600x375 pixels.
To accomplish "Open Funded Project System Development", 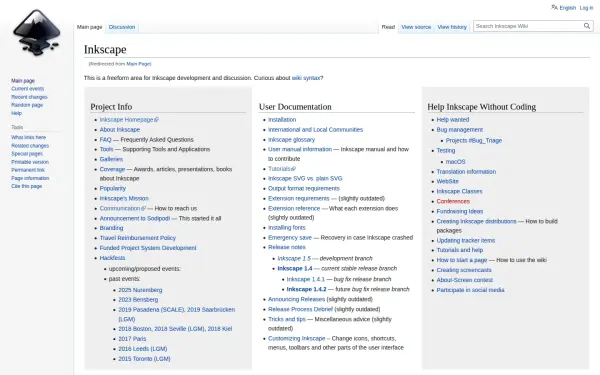I will pos(148,248).
